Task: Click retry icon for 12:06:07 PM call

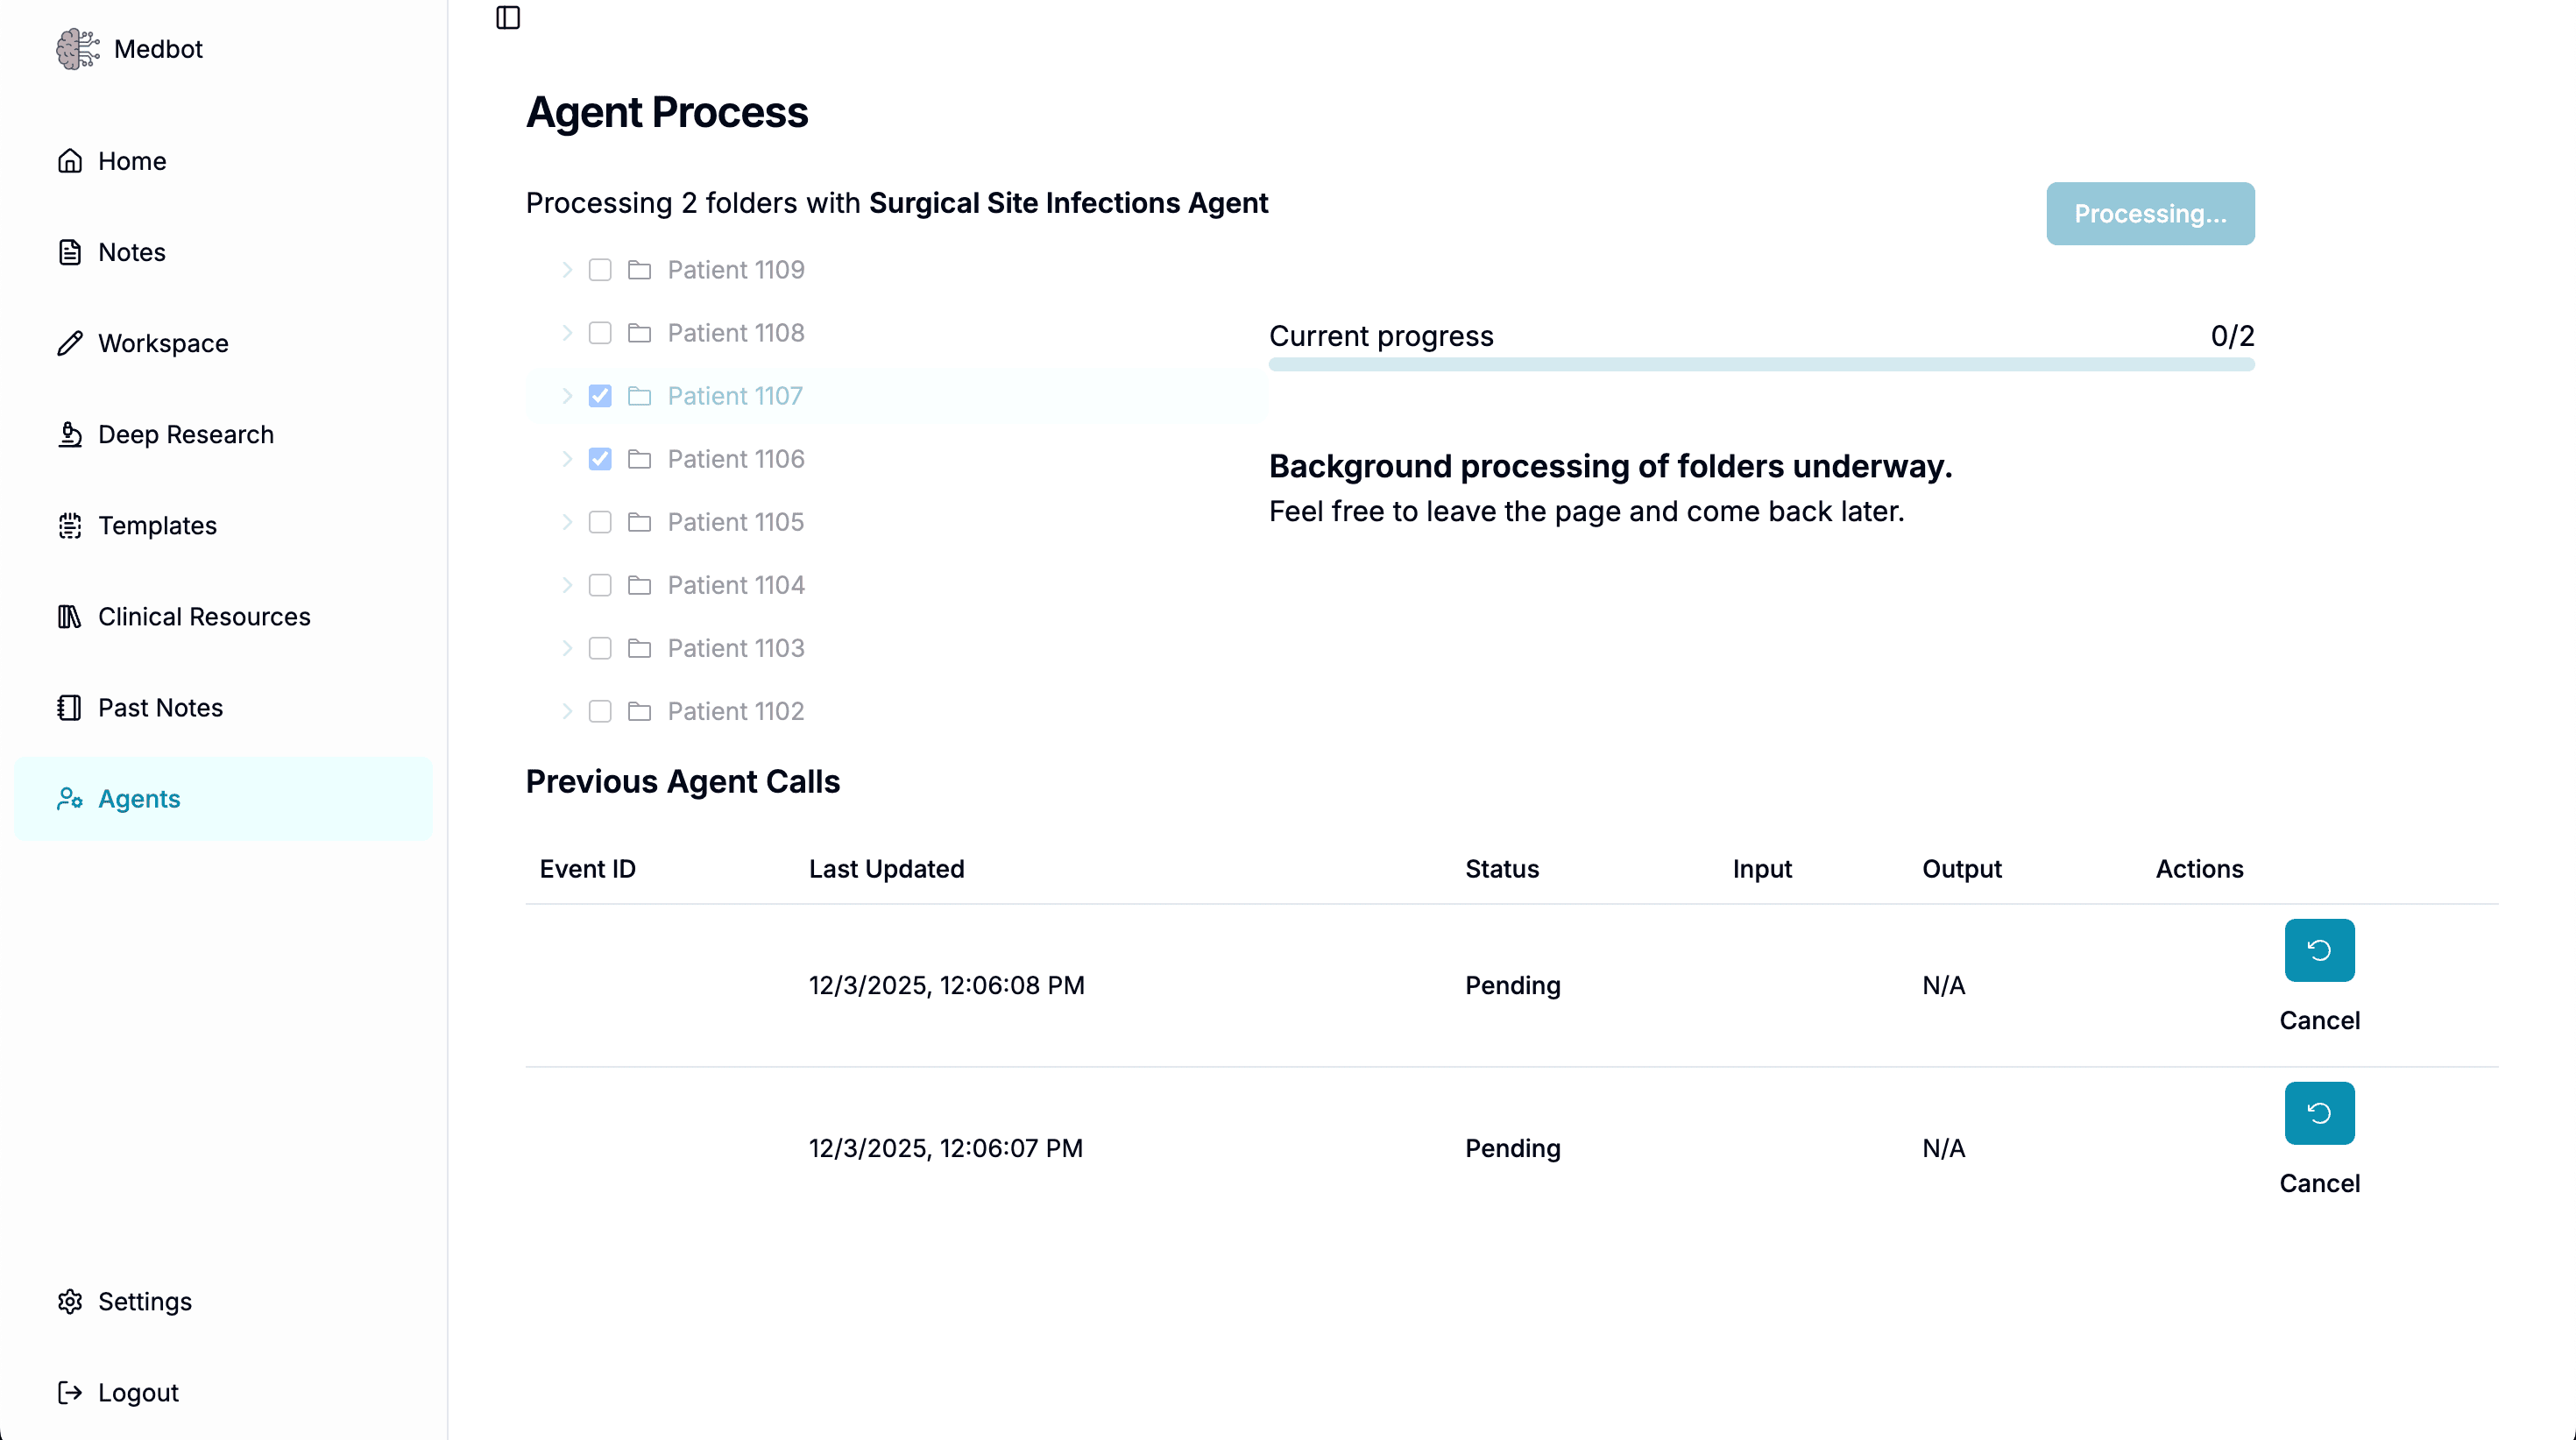Action: [x=2319, y=1113]
